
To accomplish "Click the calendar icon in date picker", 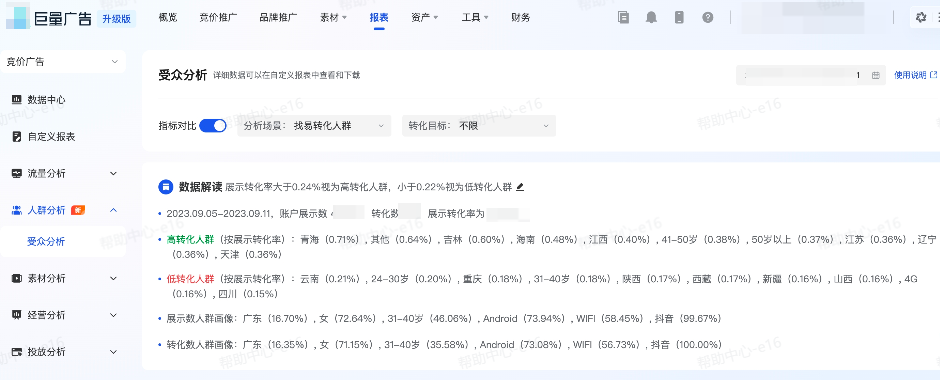I will (875, 75).
